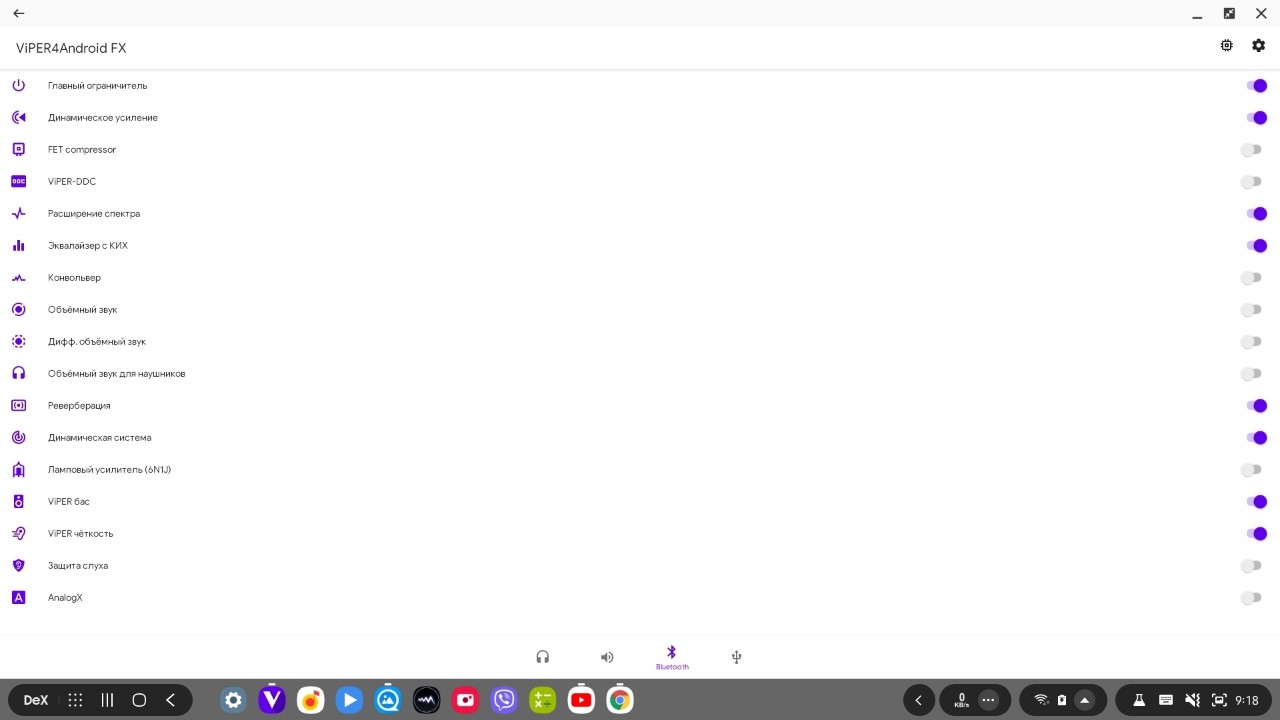Screen dimensions: 1280x720
Task: Disable the Эквалайзер с КИХ switch
Action: point(1256,246)
